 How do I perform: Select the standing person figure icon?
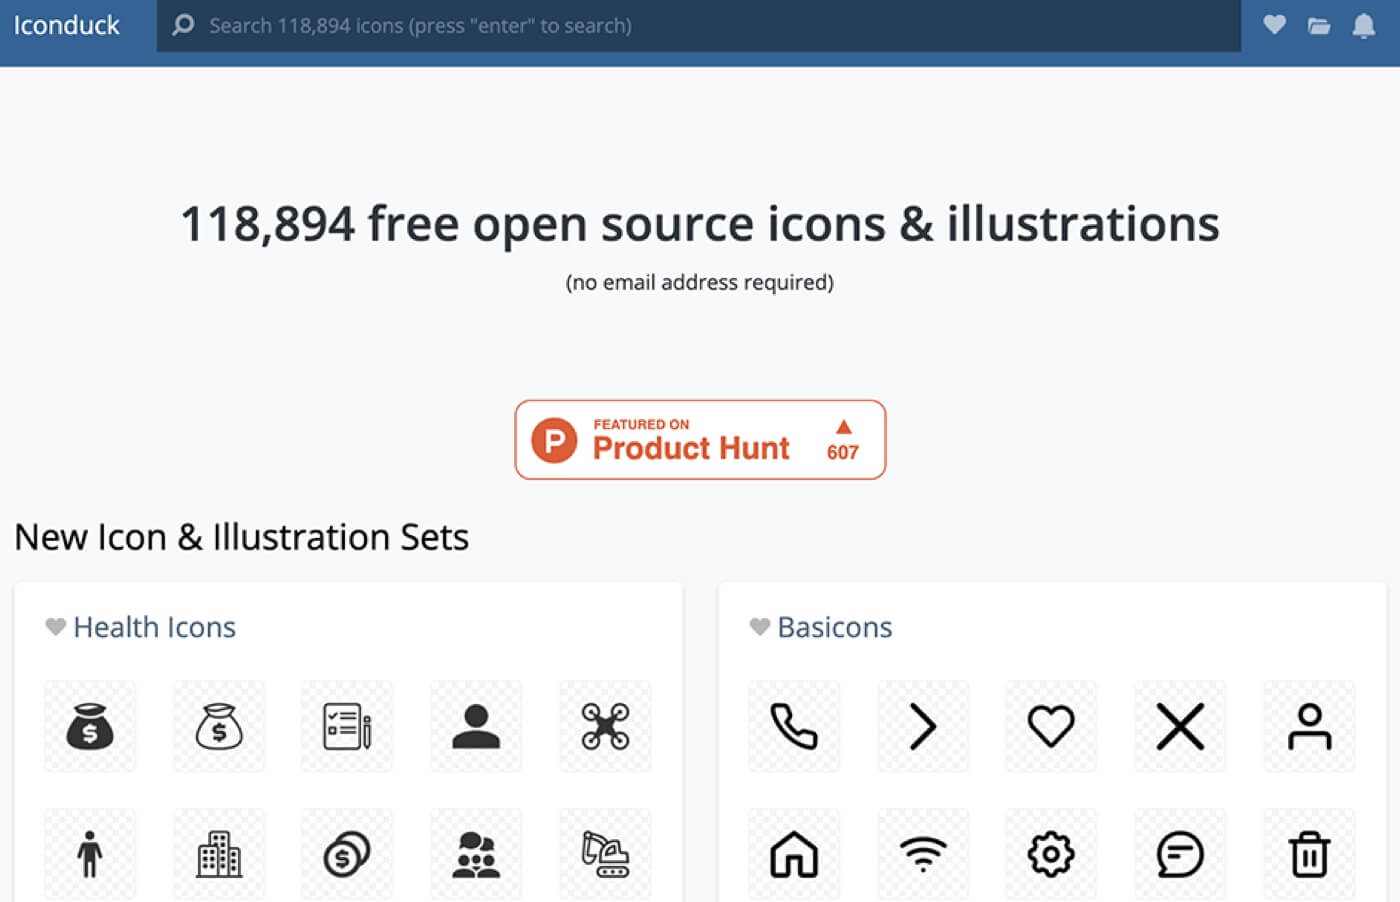(x=90, y=854)
